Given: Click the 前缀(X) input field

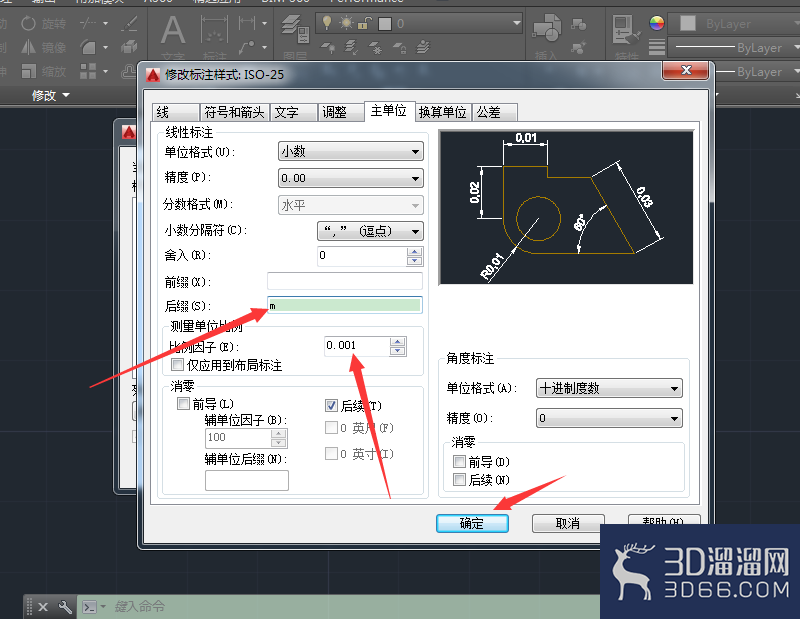Looking at the screenshot, I should coord(344,281).
